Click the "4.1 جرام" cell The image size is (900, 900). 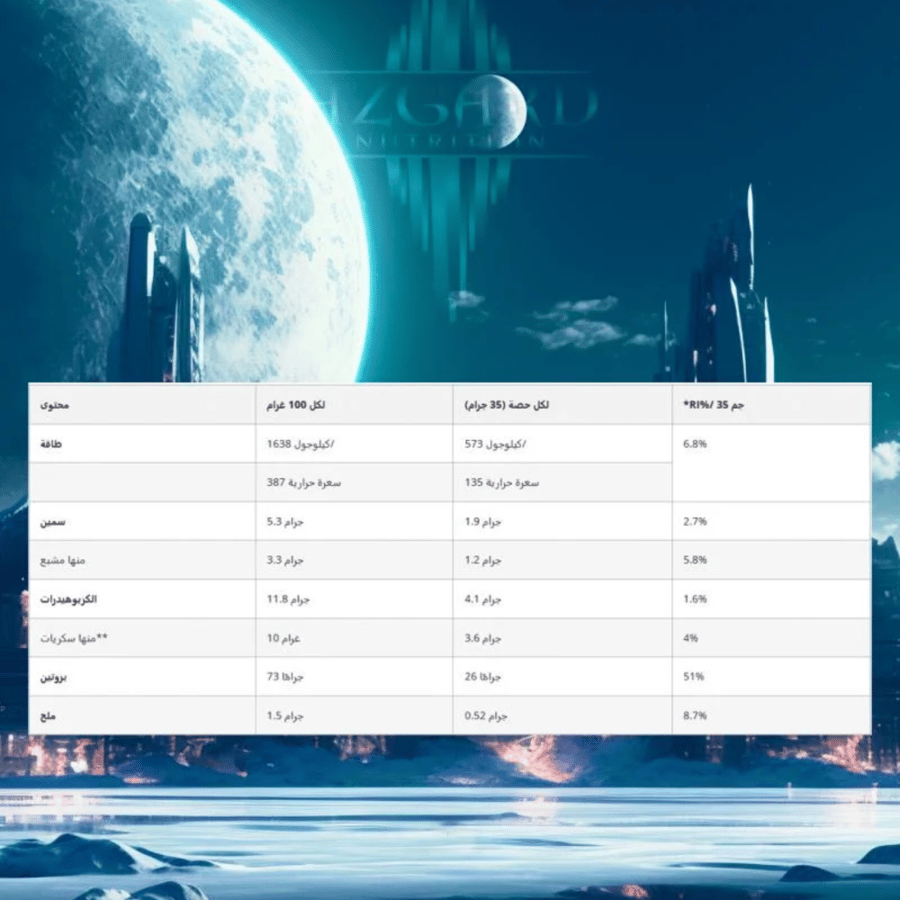pos(483,599)
